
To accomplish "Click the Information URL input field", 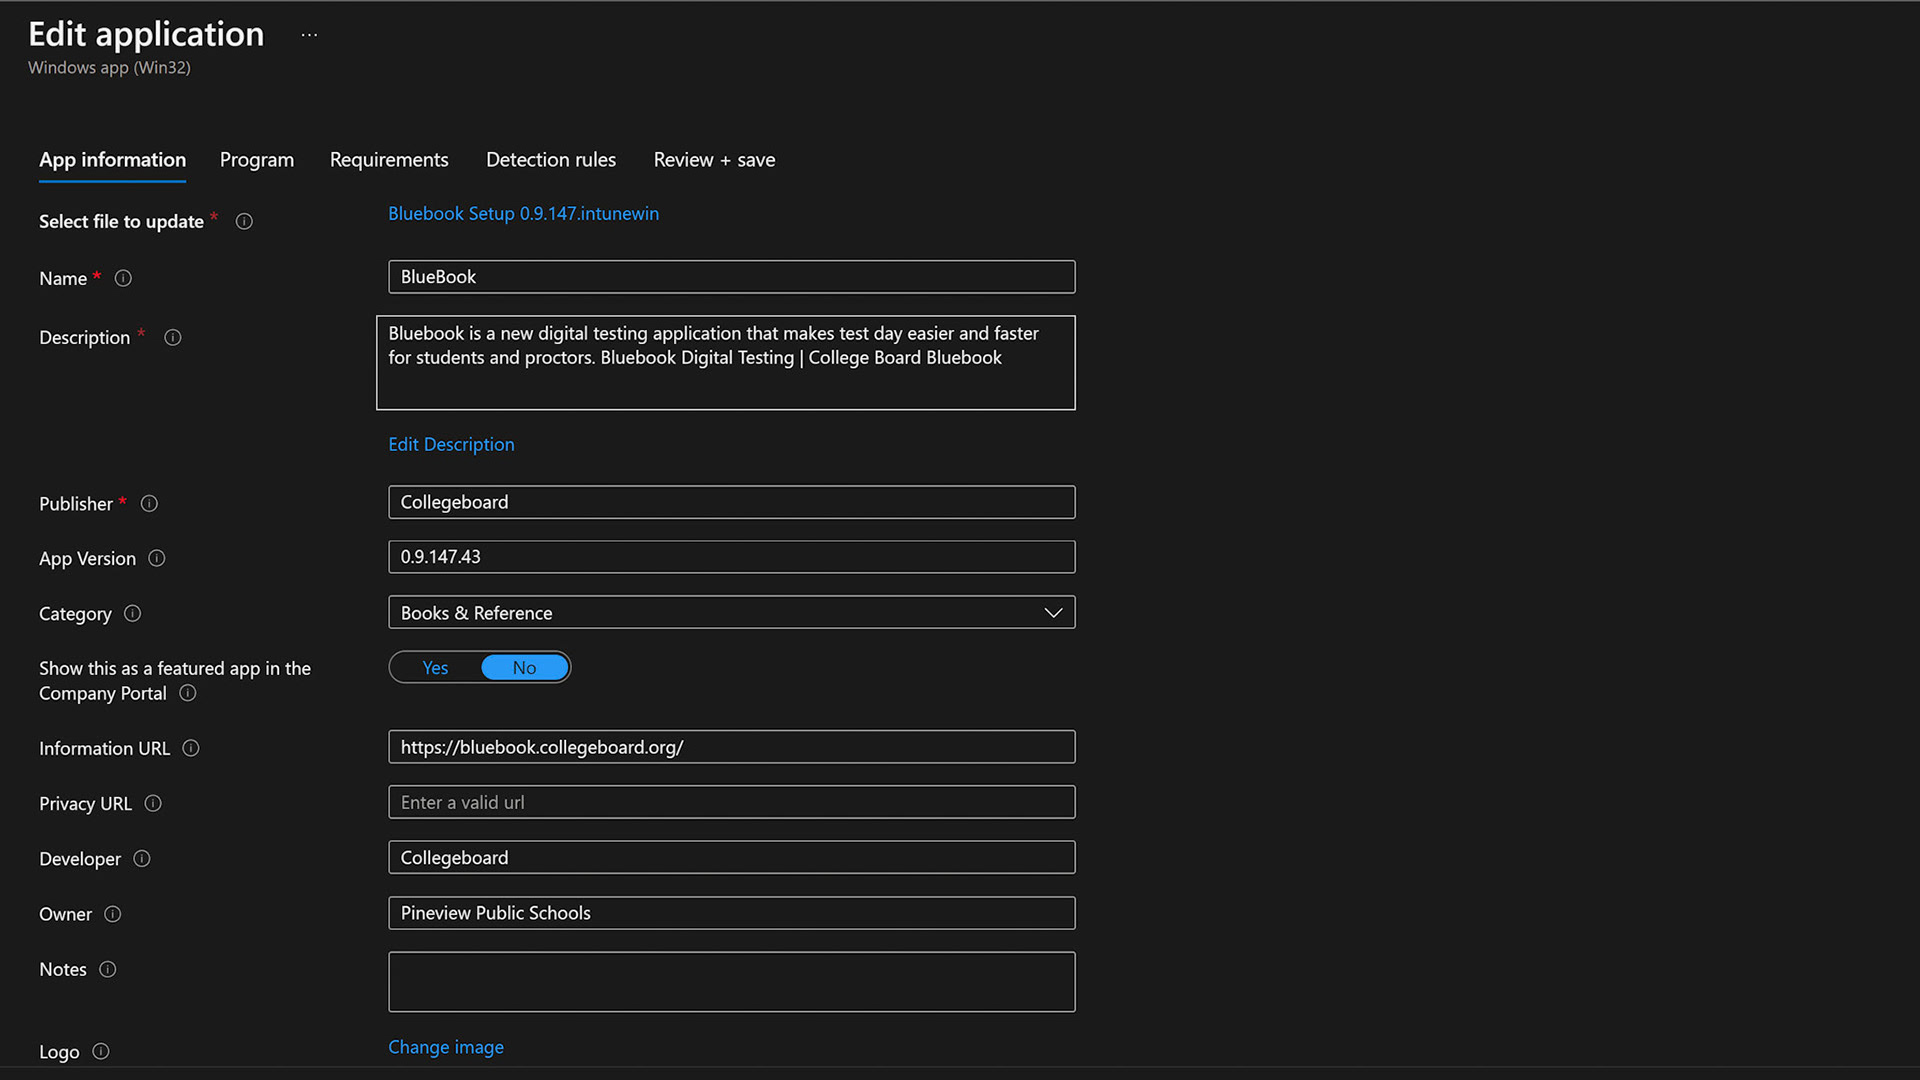I will pyautogui.click(x=732, y=748).
